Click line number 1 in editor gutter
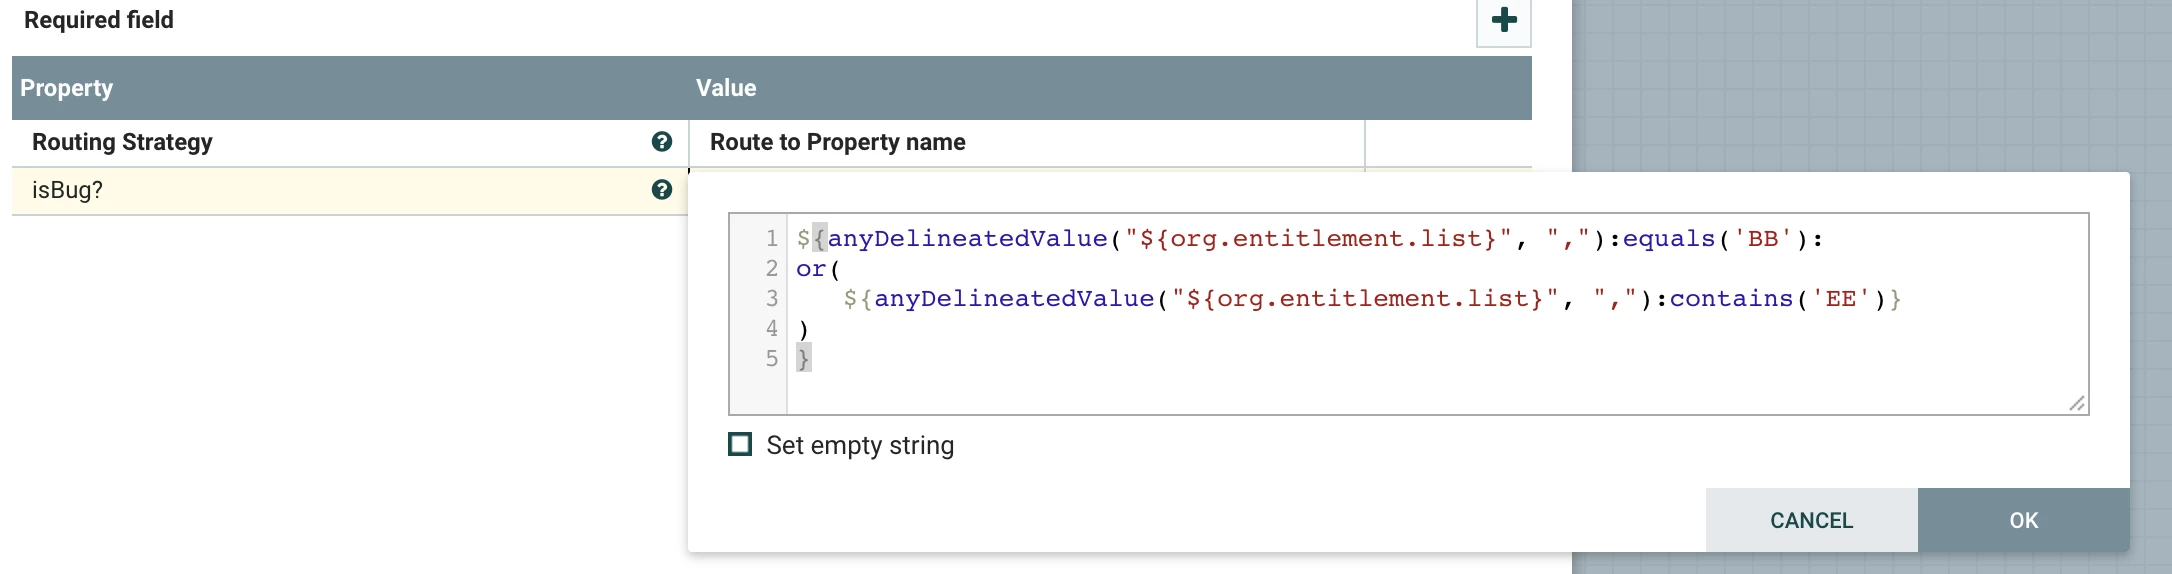Viewport: 2172px width, 574px height. click(771, 239)
